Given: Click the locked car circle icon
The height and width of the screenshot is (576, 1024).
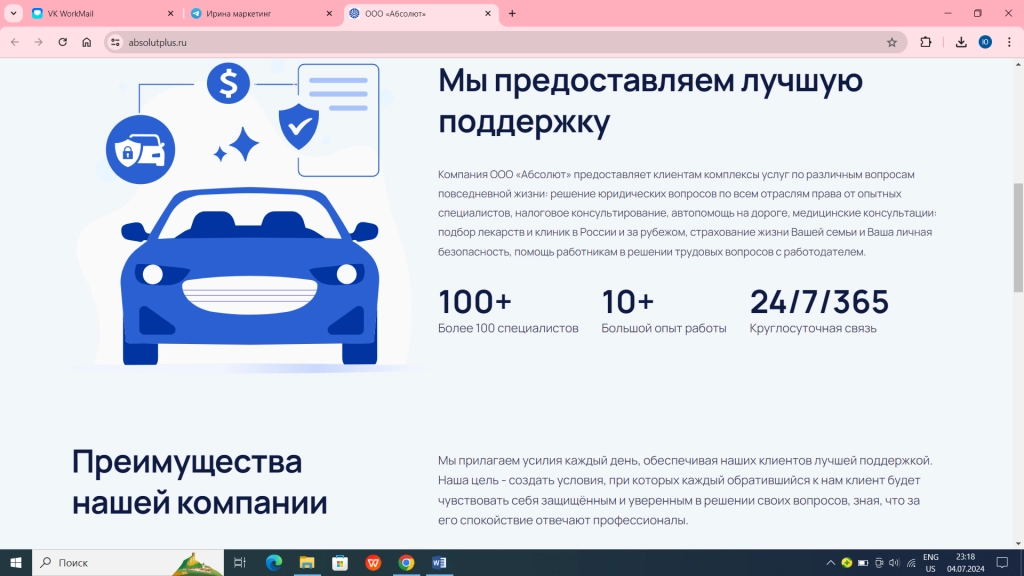Looking at the screenshot, I should pos(140,150).
